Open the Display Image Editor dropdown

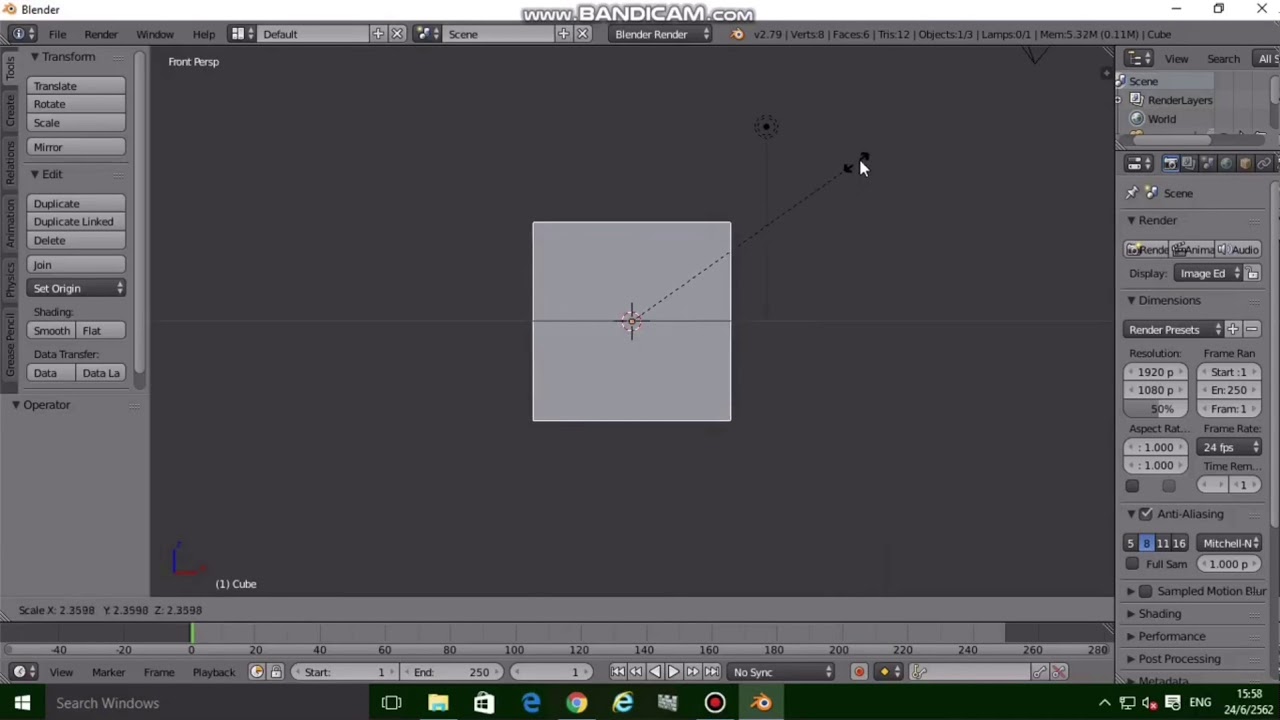point(1209,274)
